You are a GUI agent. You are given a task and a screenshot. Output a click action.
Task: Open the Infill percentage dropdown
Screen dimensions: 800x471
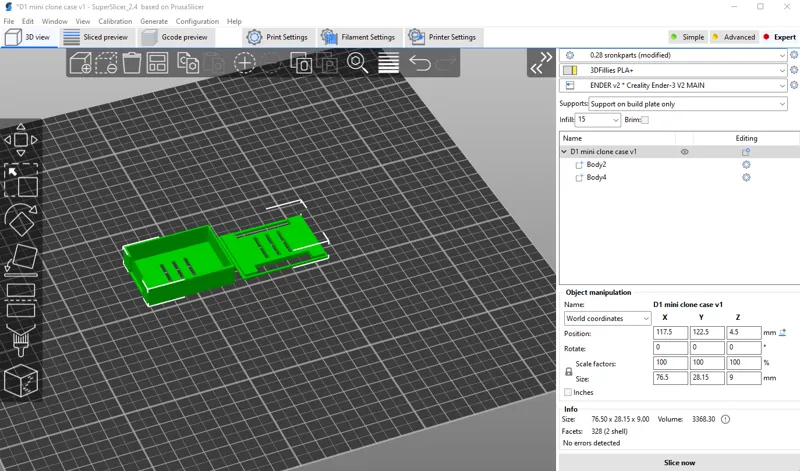[597, 120]
